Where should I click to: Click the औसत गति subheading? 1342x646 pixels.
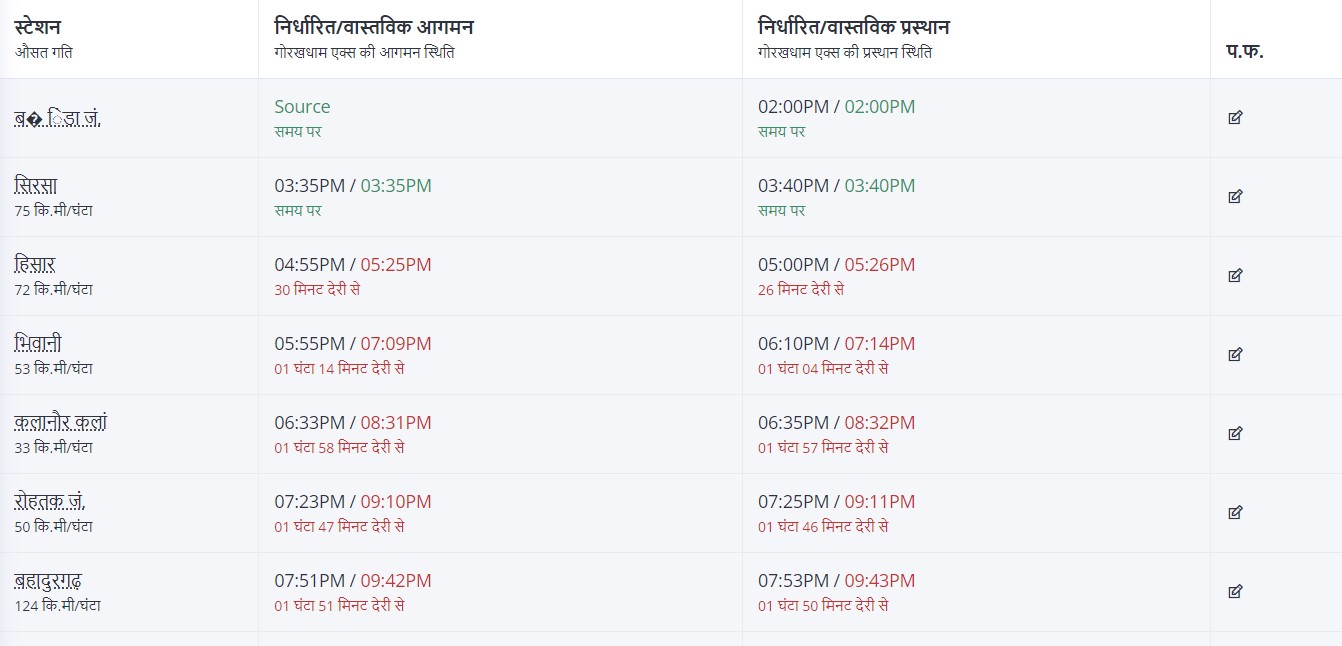pos(43,52)
